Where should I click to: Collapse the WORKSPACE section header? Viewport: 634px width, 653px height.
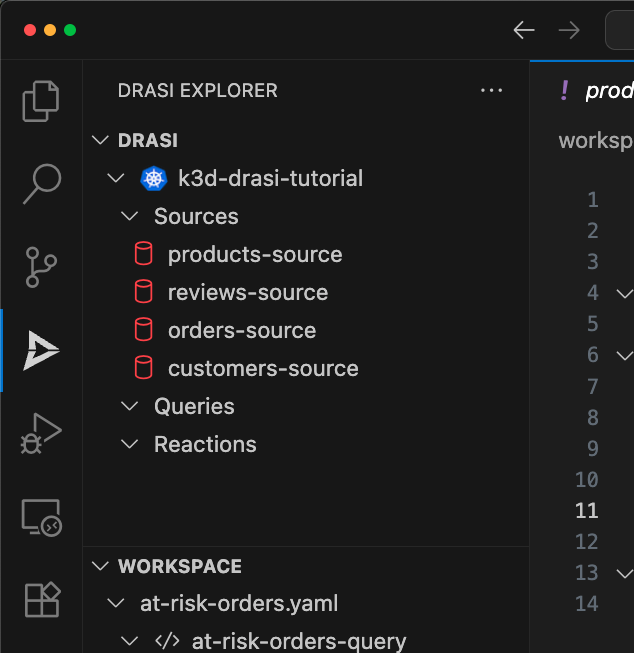[179, 566]
